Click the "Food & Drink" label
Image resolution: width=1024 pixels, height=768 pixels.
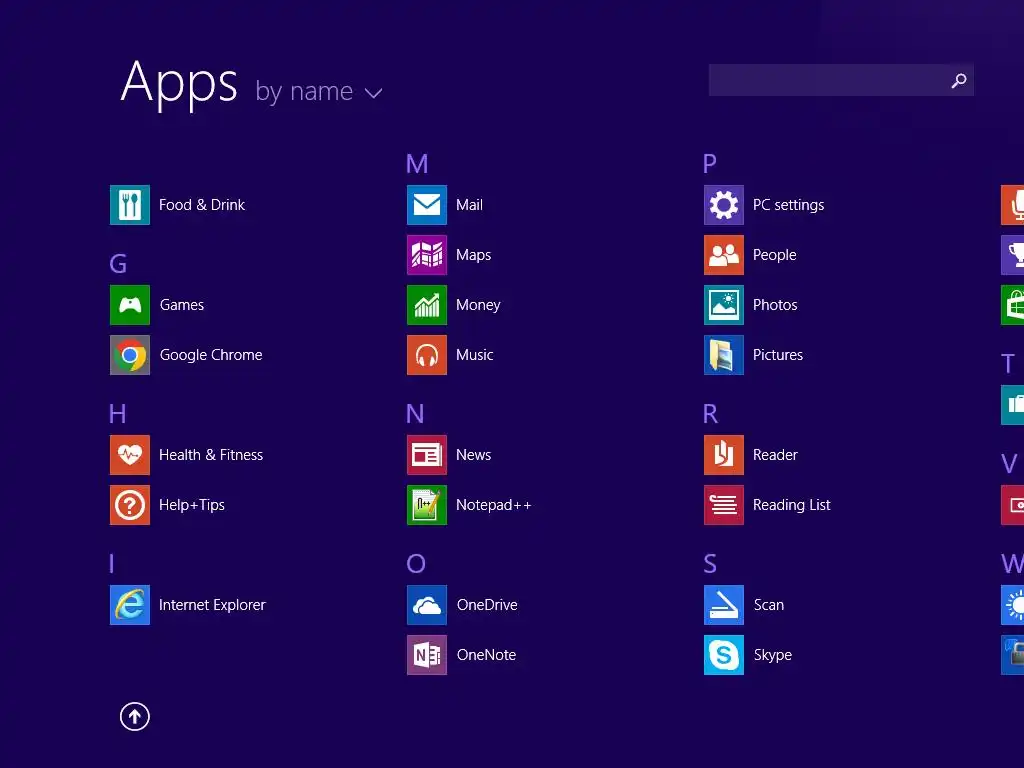202,205
